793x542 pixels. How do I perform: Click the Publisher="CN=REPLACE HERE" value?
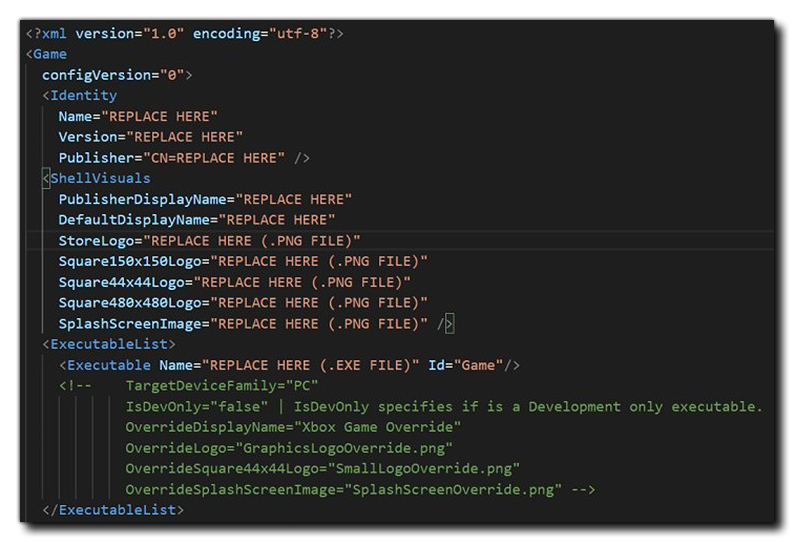tap(213, 158)
